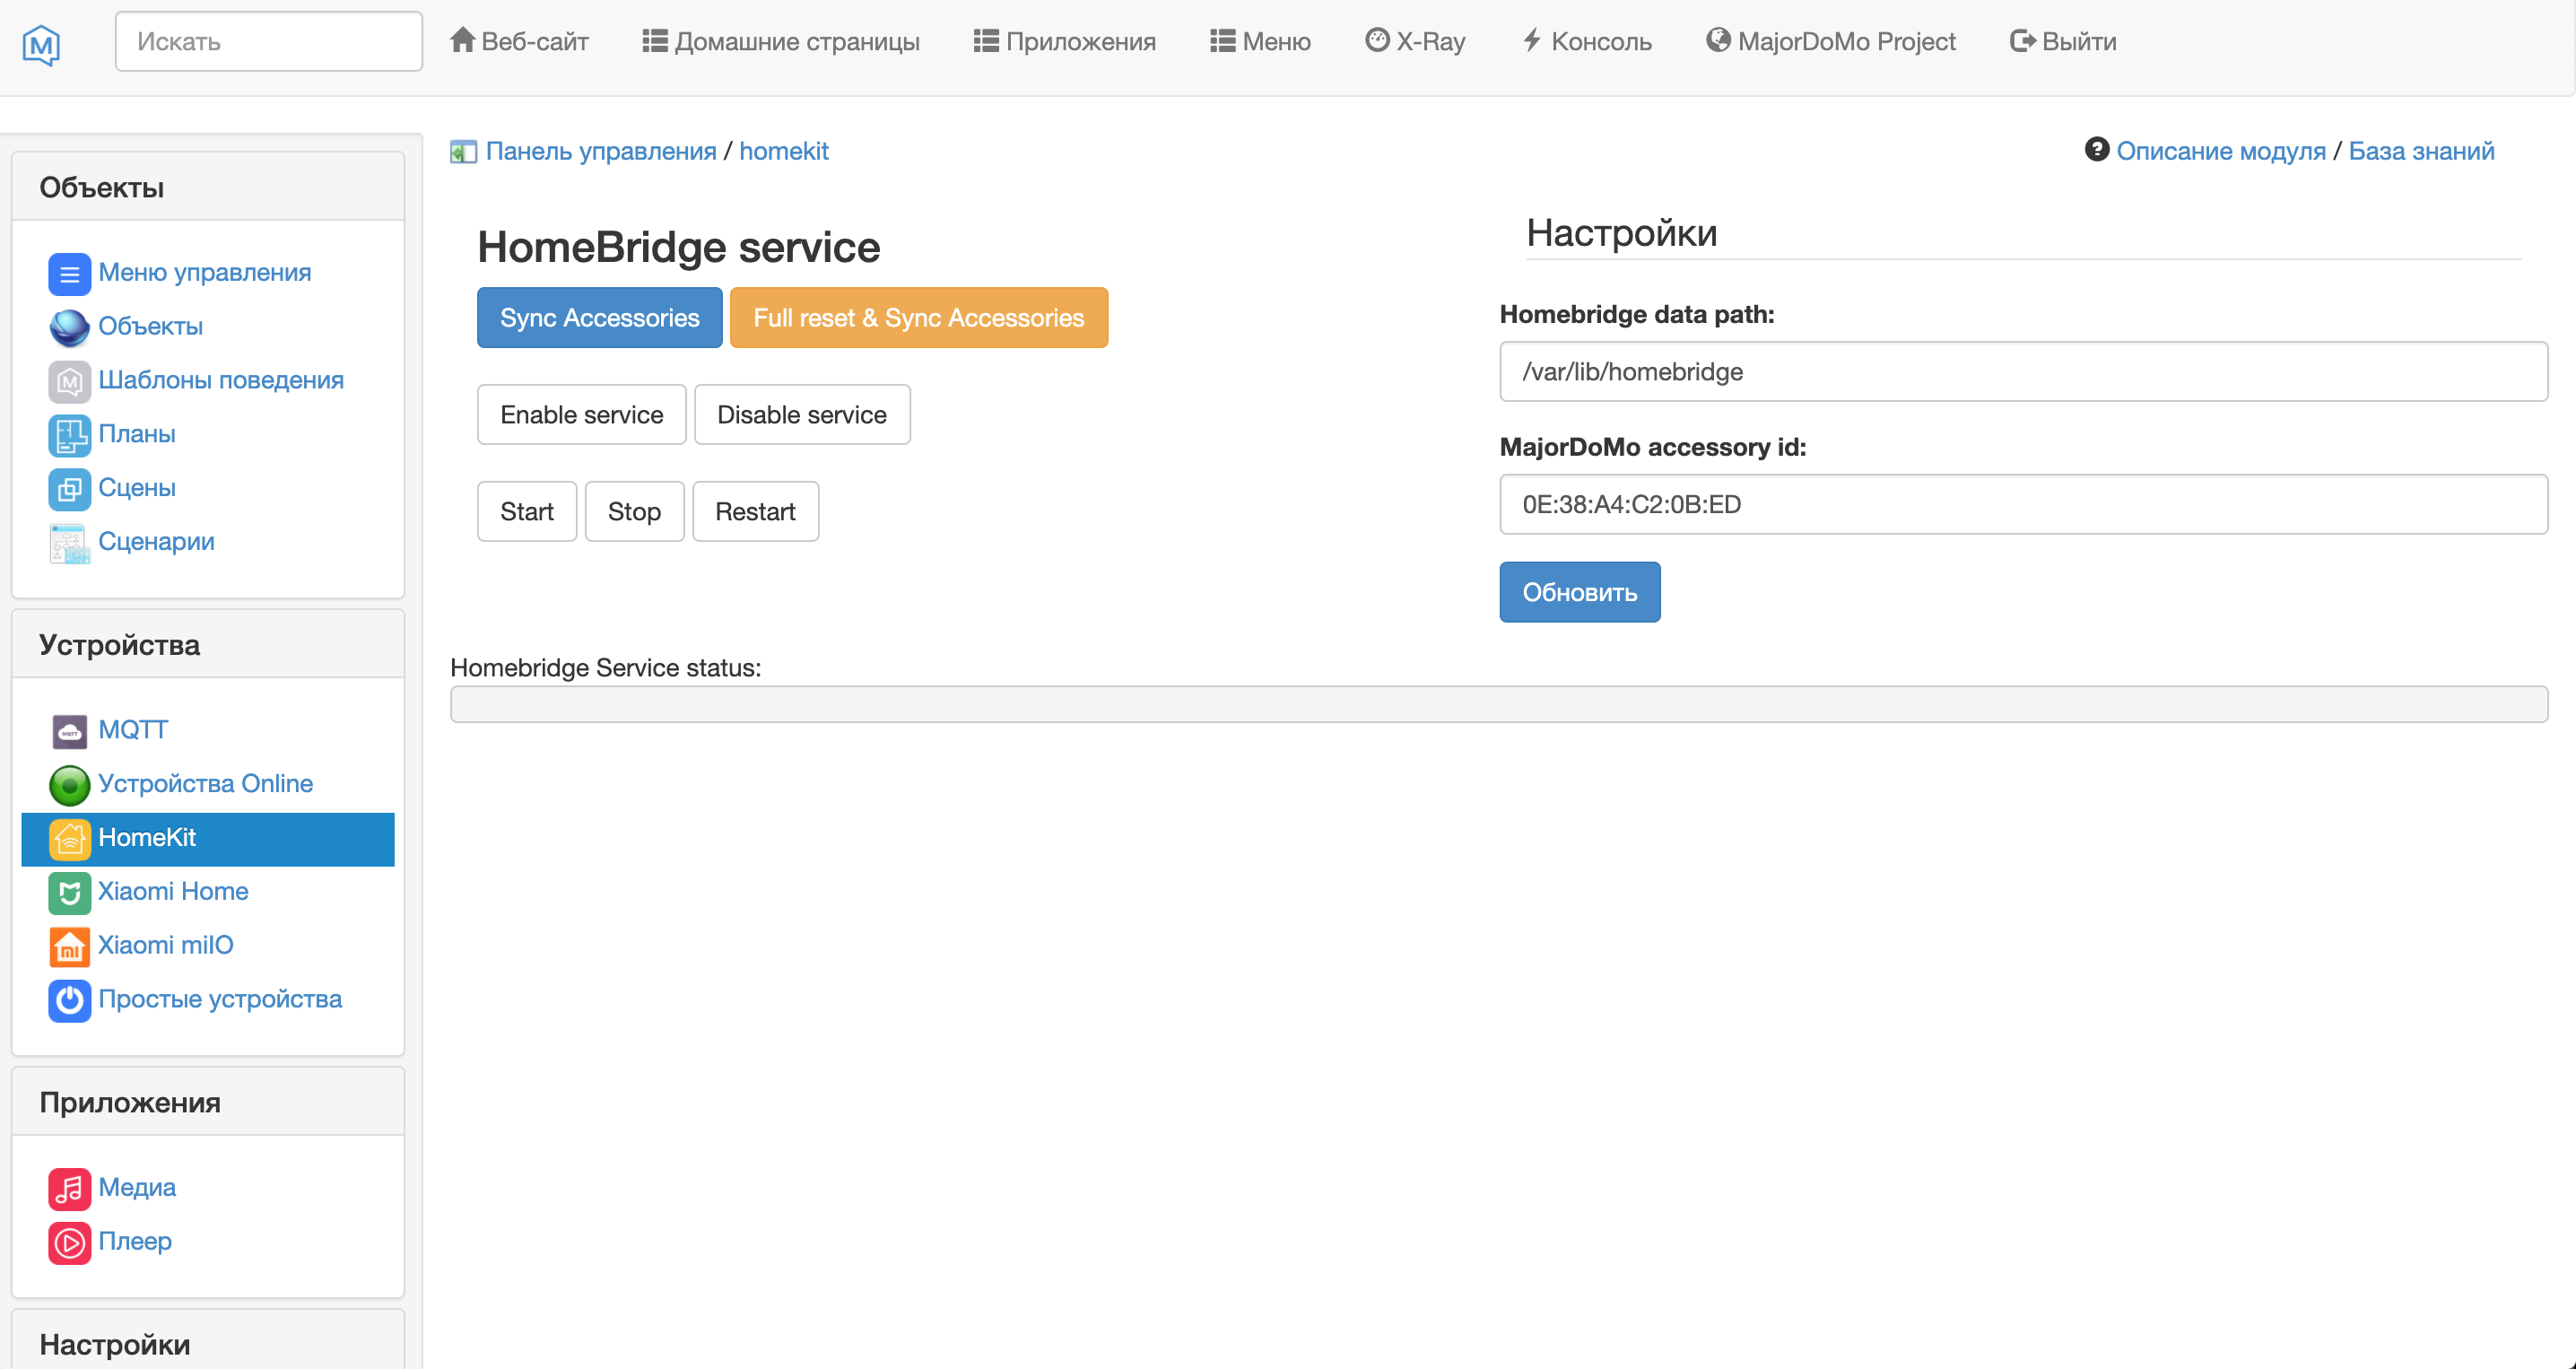The image size is (2576, 1369).
Task: Click the Искать search box
Action: pos(268,42)
